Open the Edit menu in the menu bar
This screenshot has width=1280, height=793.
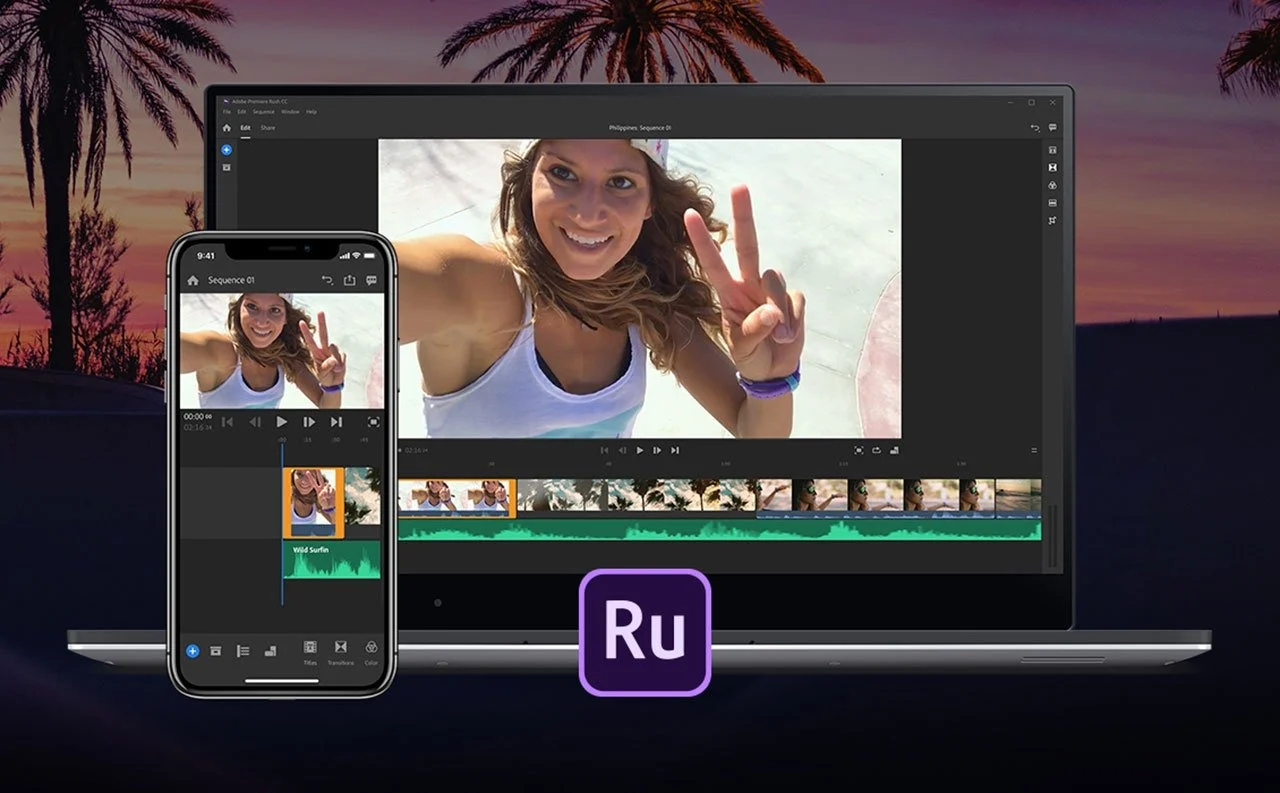[242, 112]
